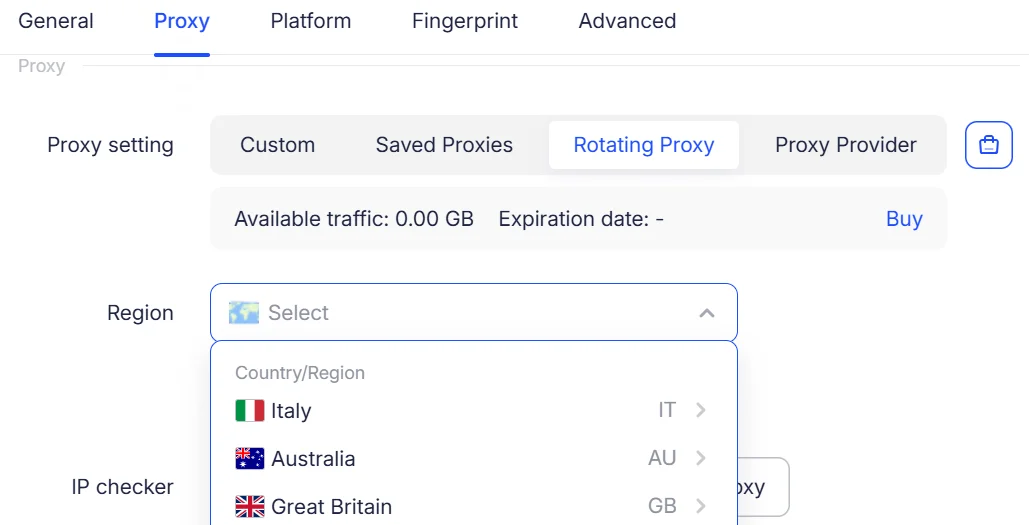Viewport: 1029px width, 525px height.
Task: Click the Buy traffic link
Action: (x=904, y=219)
